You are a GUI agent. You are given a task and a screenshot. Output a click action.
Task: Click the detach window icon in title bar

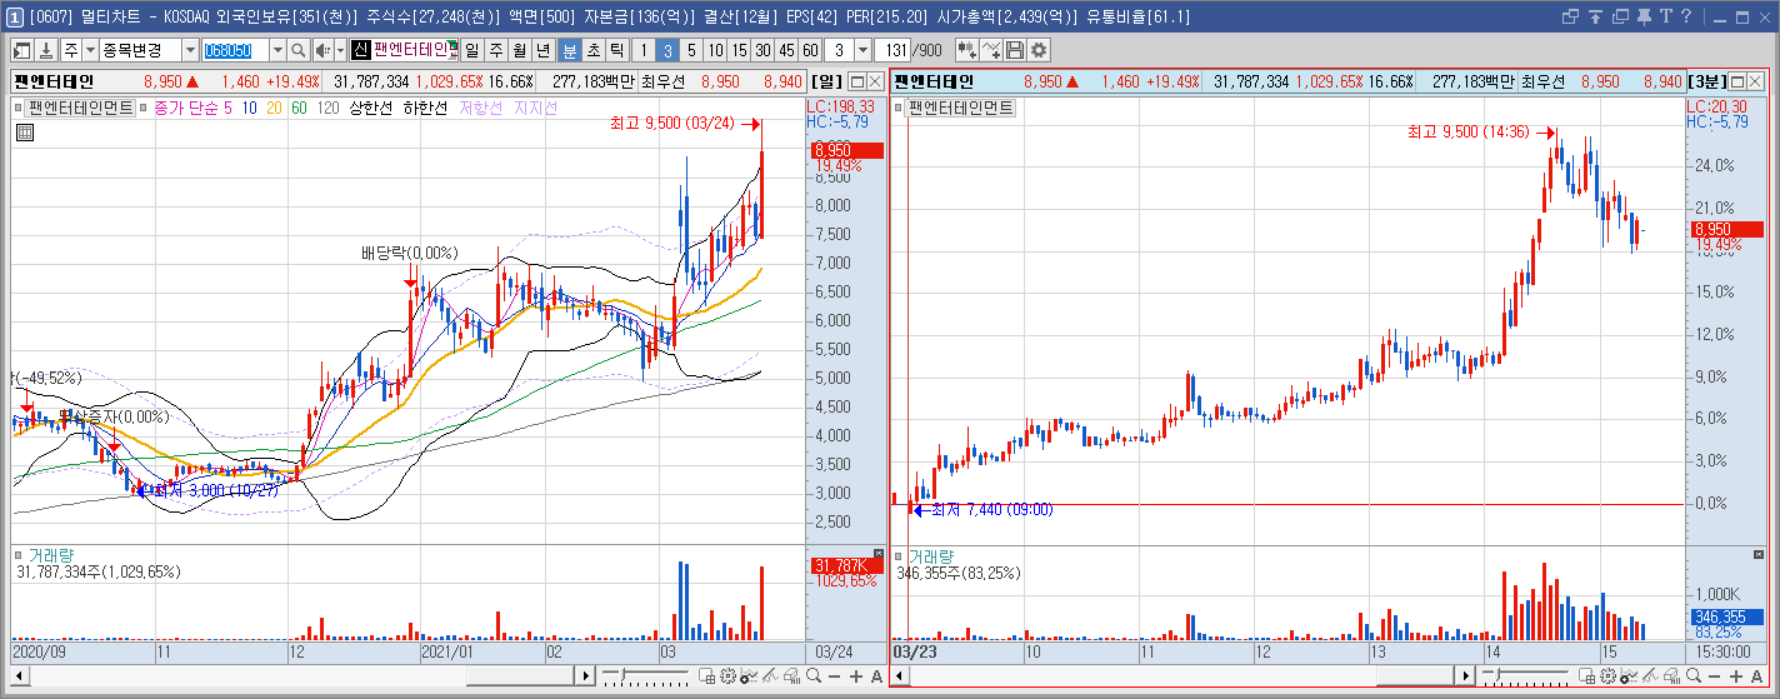click(1570, 17)
